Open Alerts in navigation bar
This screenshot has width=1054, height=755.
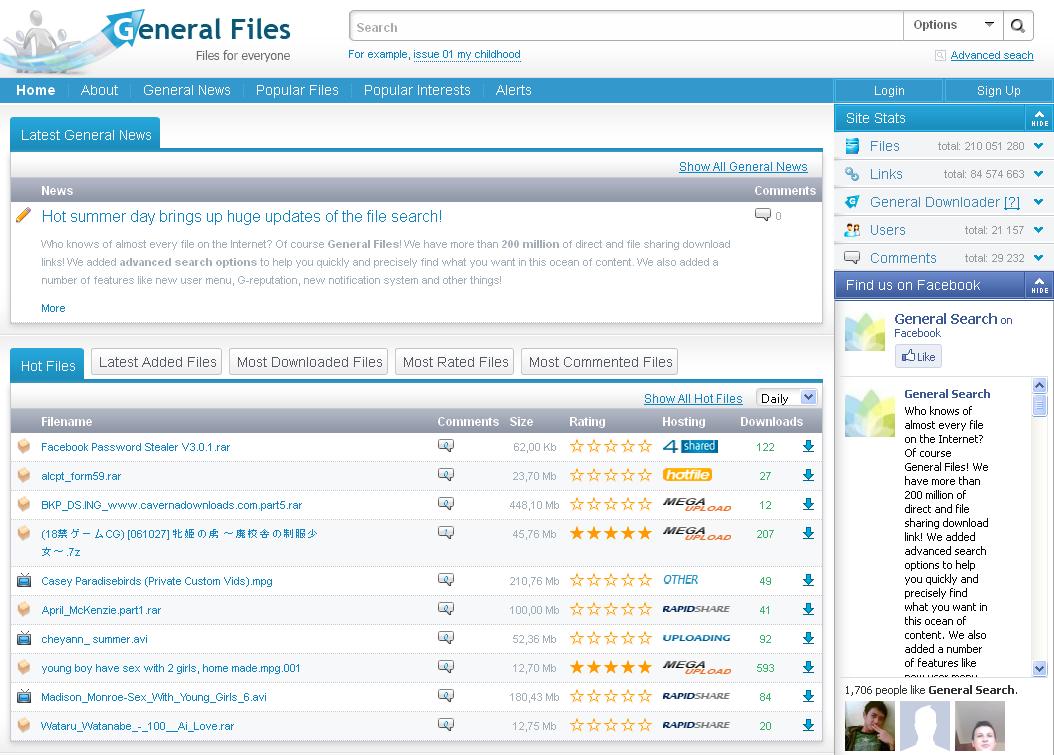514,90
